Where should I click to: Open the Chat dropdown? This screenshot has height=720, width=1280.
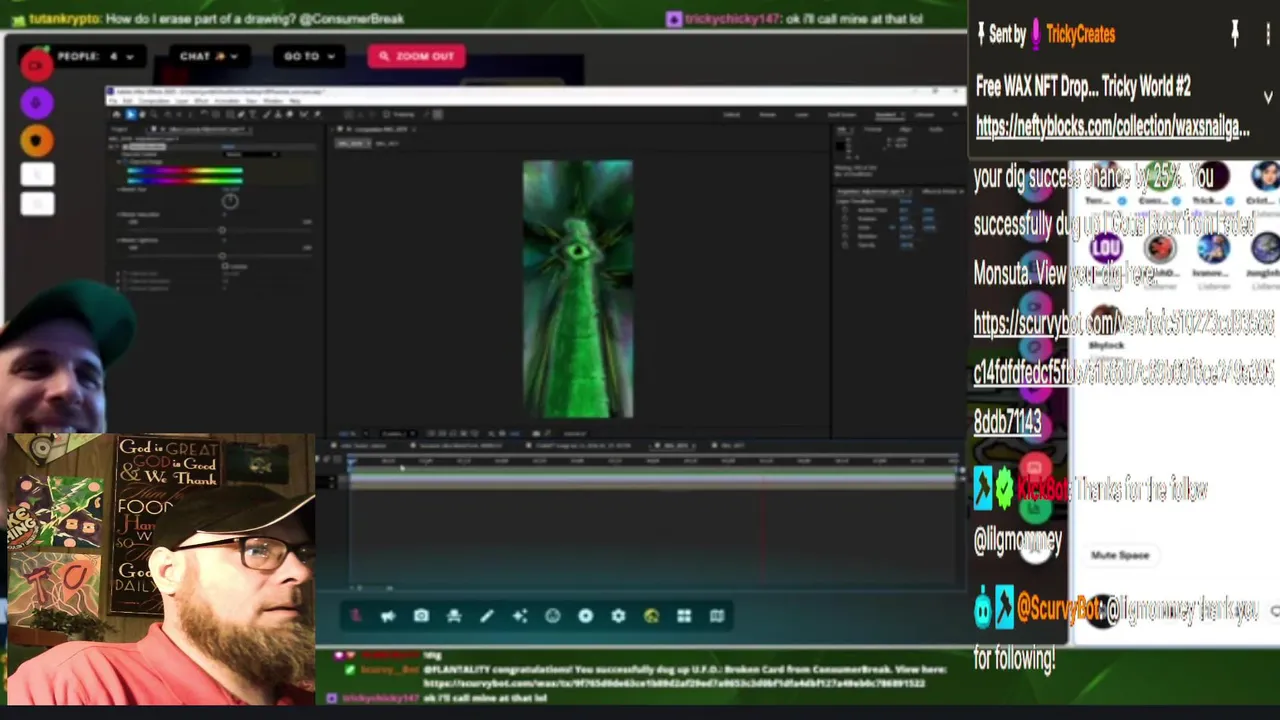pyautogui.click(x=209, y=56)
